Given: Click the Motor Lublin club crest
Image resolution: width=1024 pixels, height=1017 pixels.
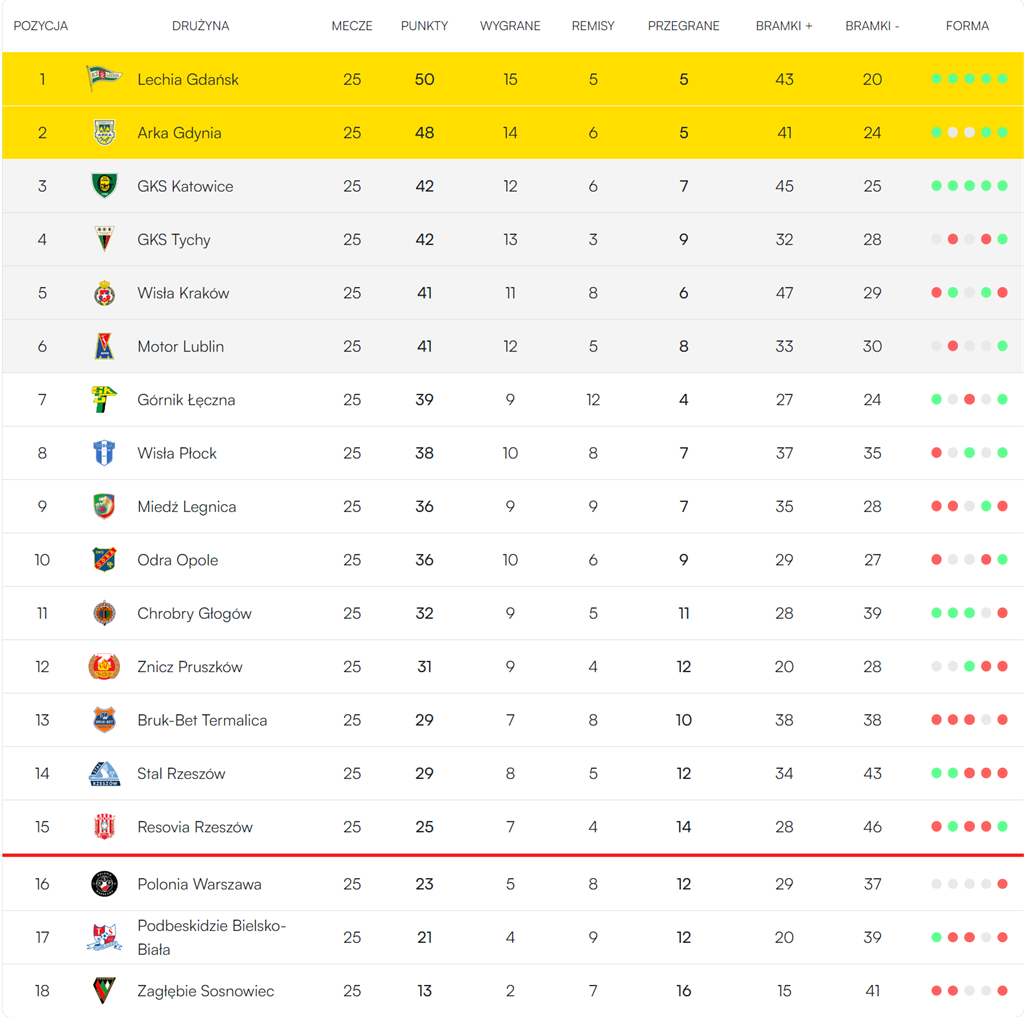Looking at the screenshot, I should pyautogui.click(x=104, y=346).
